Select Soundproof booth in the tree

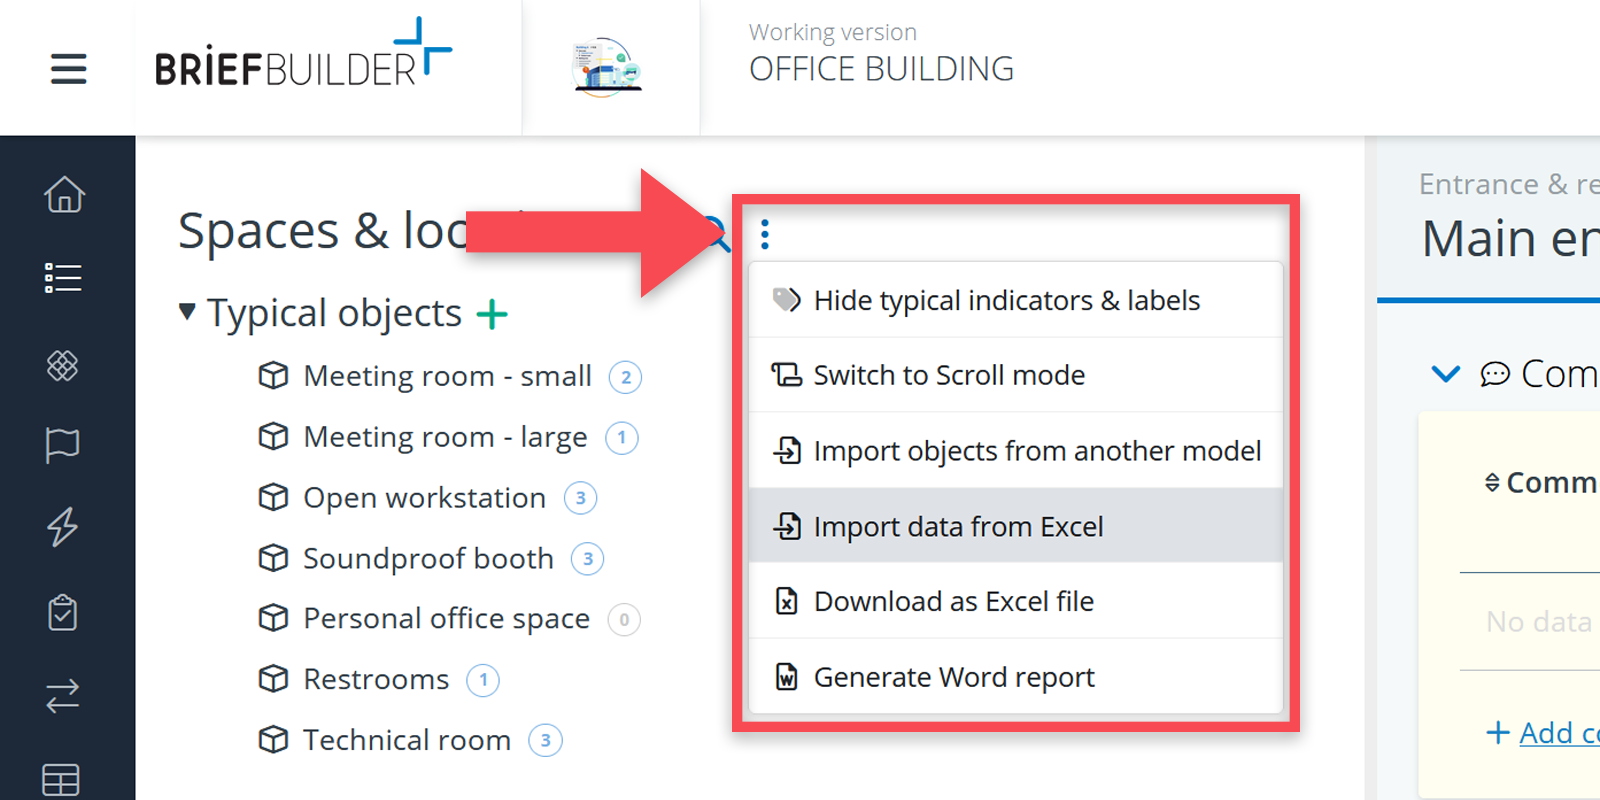[428, 558]
